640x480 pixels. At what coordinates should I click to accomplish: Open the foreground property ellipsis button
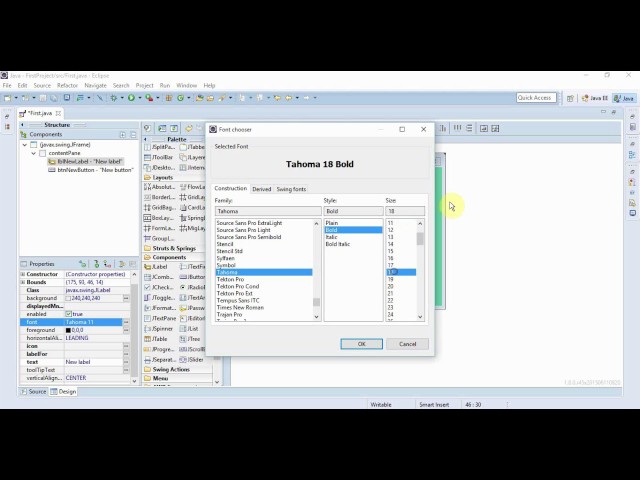126,330
